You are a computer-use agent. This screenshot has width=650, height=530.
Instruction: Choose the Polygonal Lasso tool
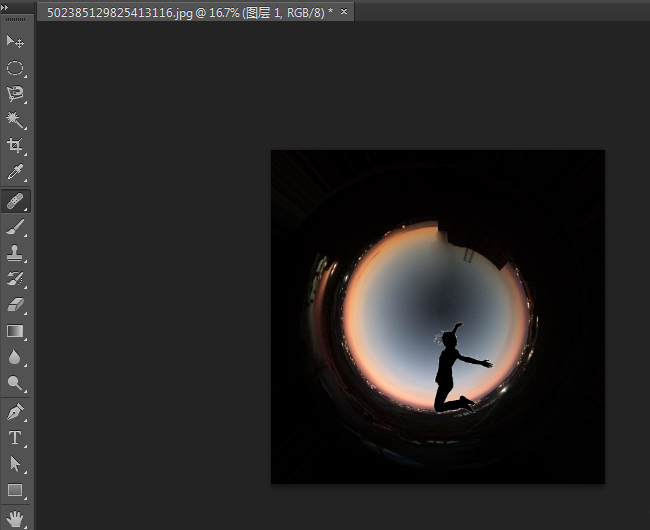click(15, 94)
